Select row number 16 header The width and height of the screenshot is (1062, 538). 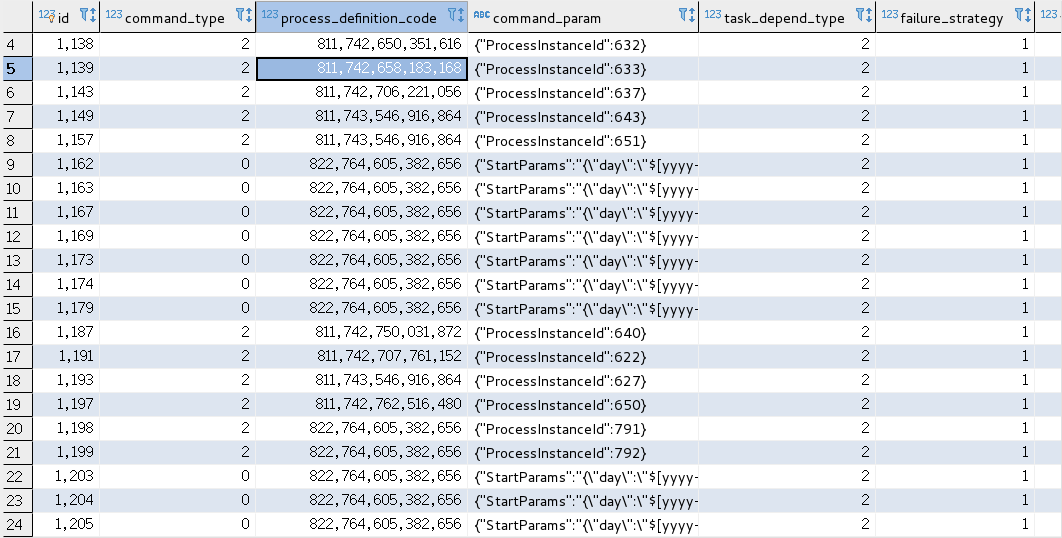tap(16, 333)
